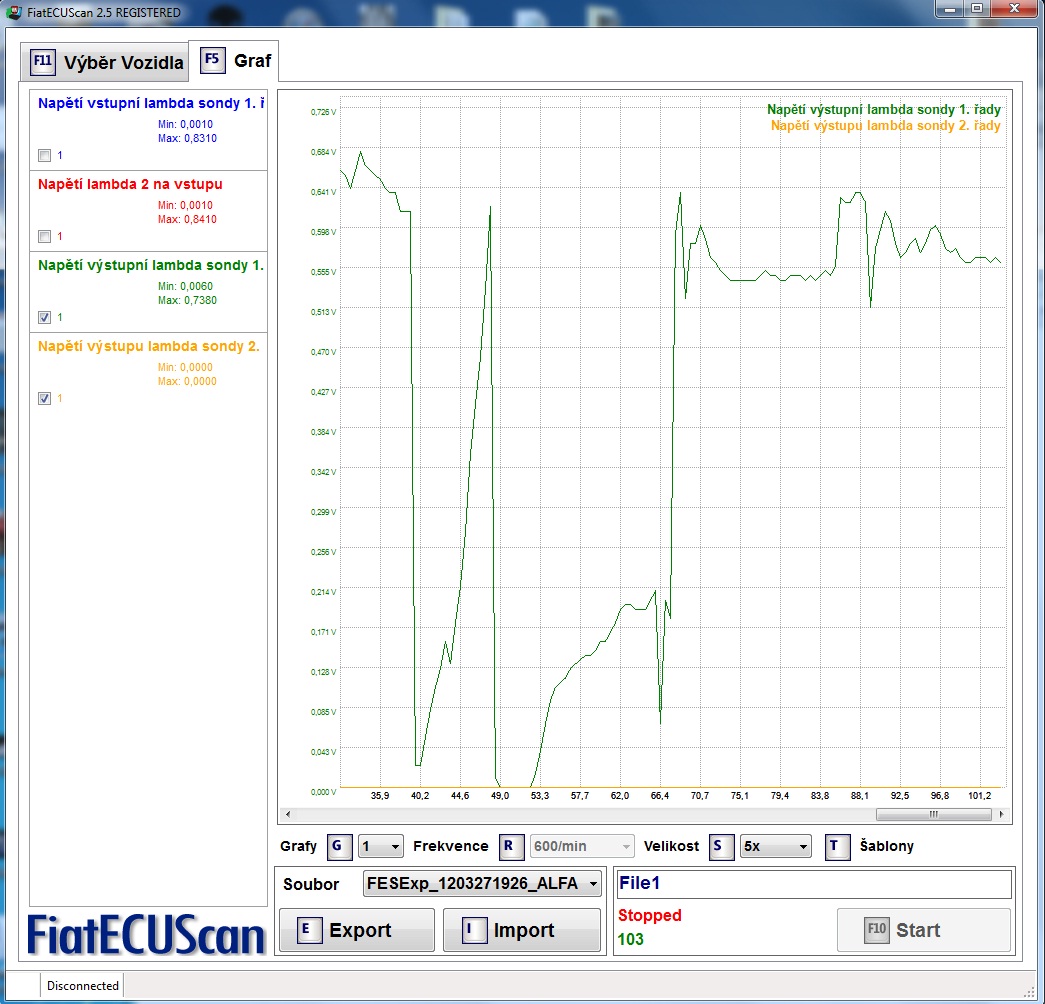Click the right arrow of graph scrollbar
Image resolution: width=1045 pixels, height=1004 pixels.
coord(1005,815)
